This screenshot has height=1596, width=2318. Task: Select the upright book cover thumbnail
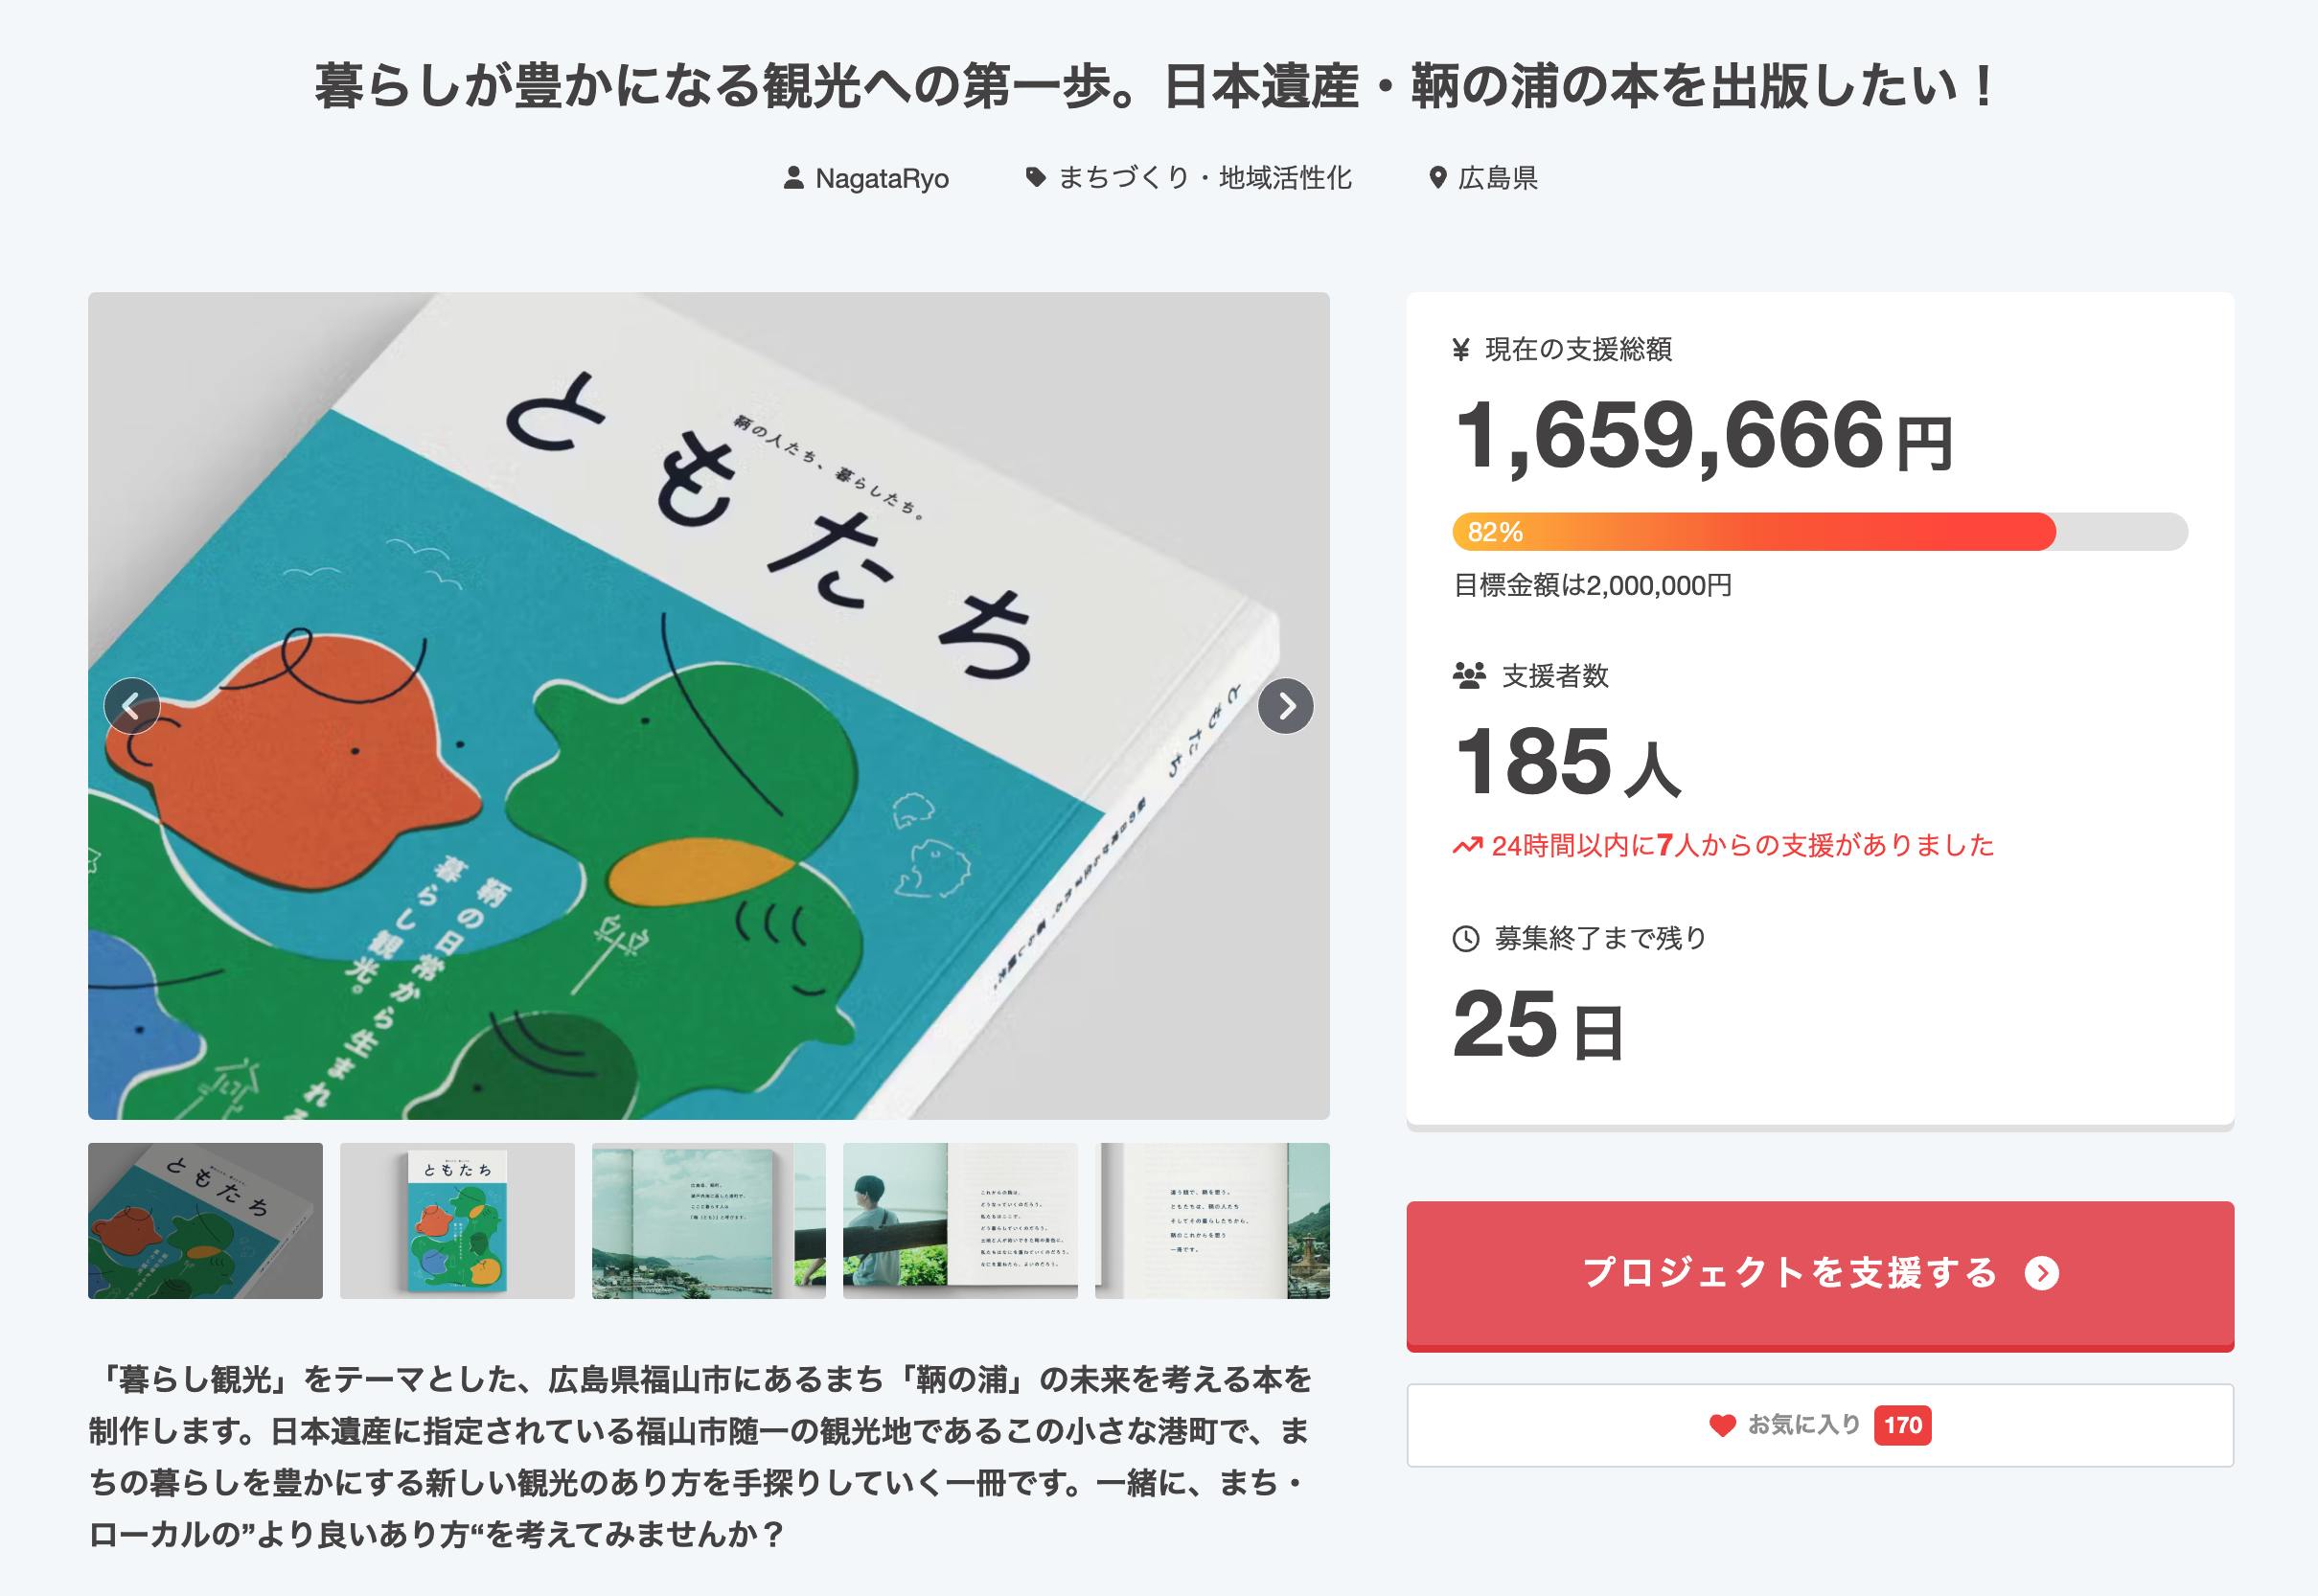[x=457, y=1220]
